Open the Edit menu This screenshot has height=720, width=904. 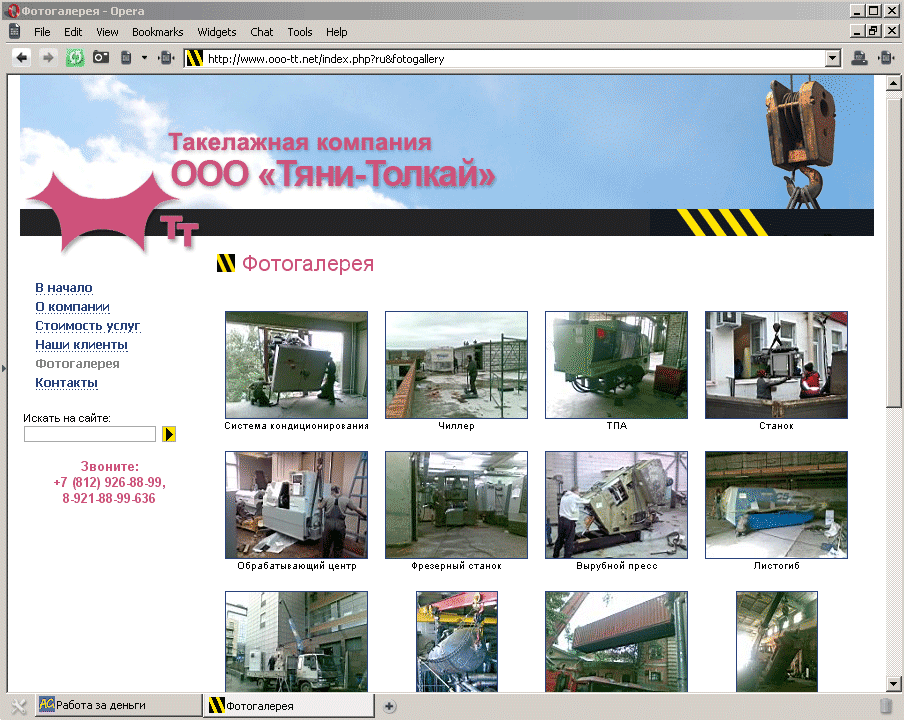(x=73, y=32)
